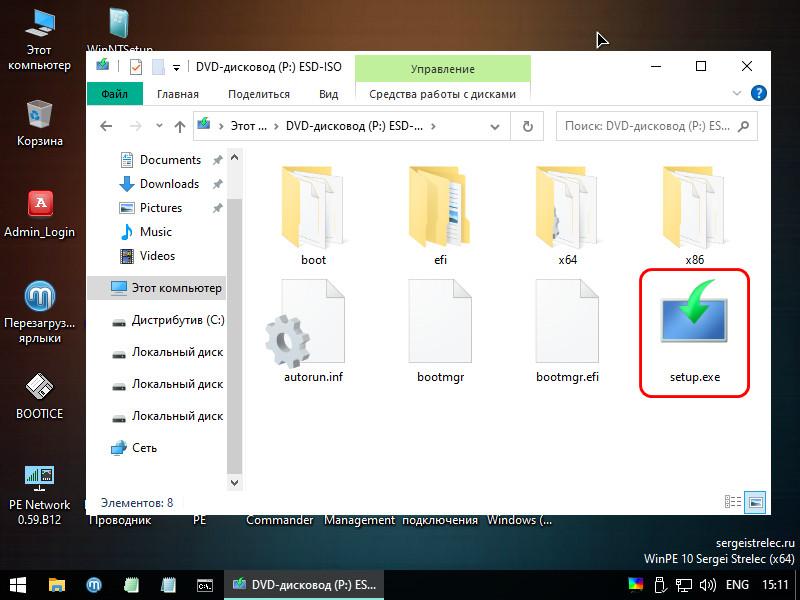Open the Поделиться ribbon tab
This screenshot has height=600, width=800.
(x=259, y=94)
